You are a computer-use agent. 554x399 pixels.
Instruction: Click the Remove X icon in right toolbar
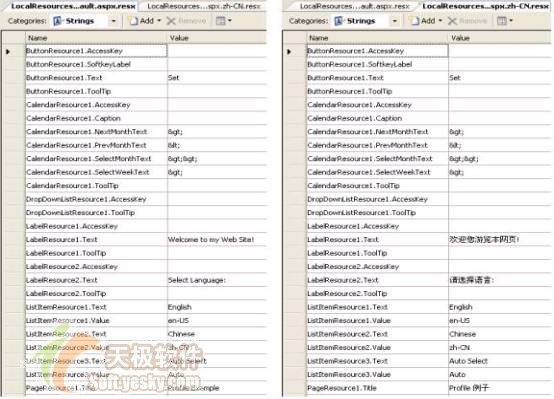coord(452,21)
